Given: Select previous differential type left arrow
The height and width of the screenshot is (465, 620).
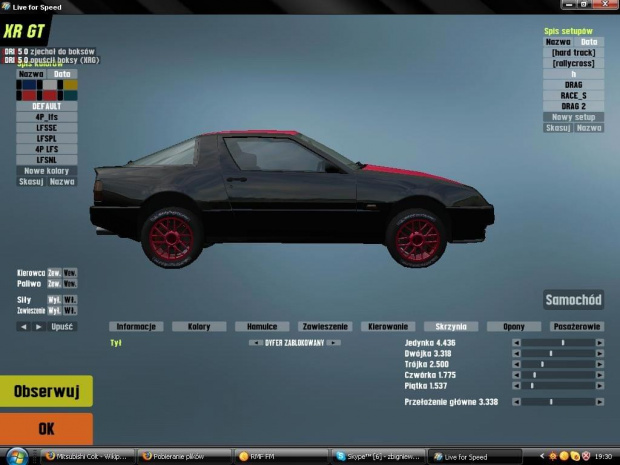Looking at the screenshot, I should coord(255,343).
